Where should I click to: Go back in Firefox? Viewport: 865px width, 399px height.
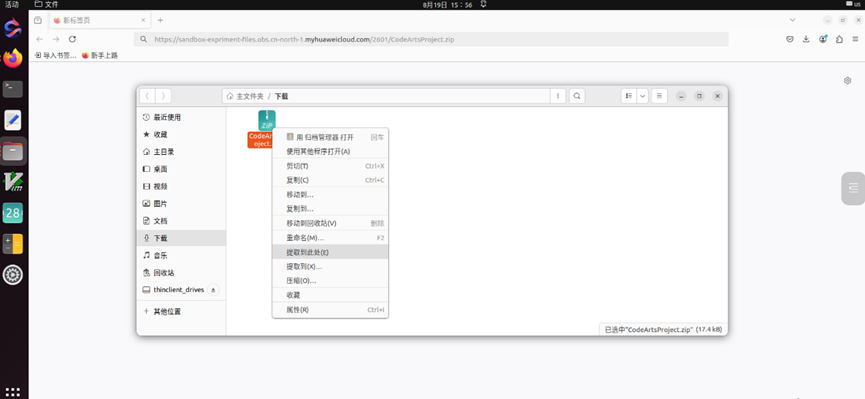coord(39,39)
